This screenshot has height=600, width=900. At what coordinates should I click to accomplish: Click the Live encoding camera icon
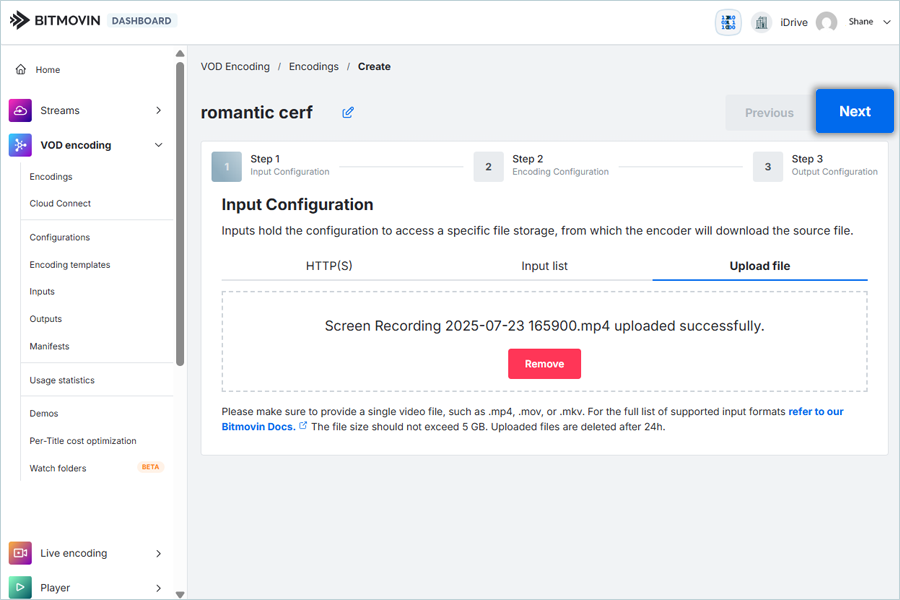[20, 553]
